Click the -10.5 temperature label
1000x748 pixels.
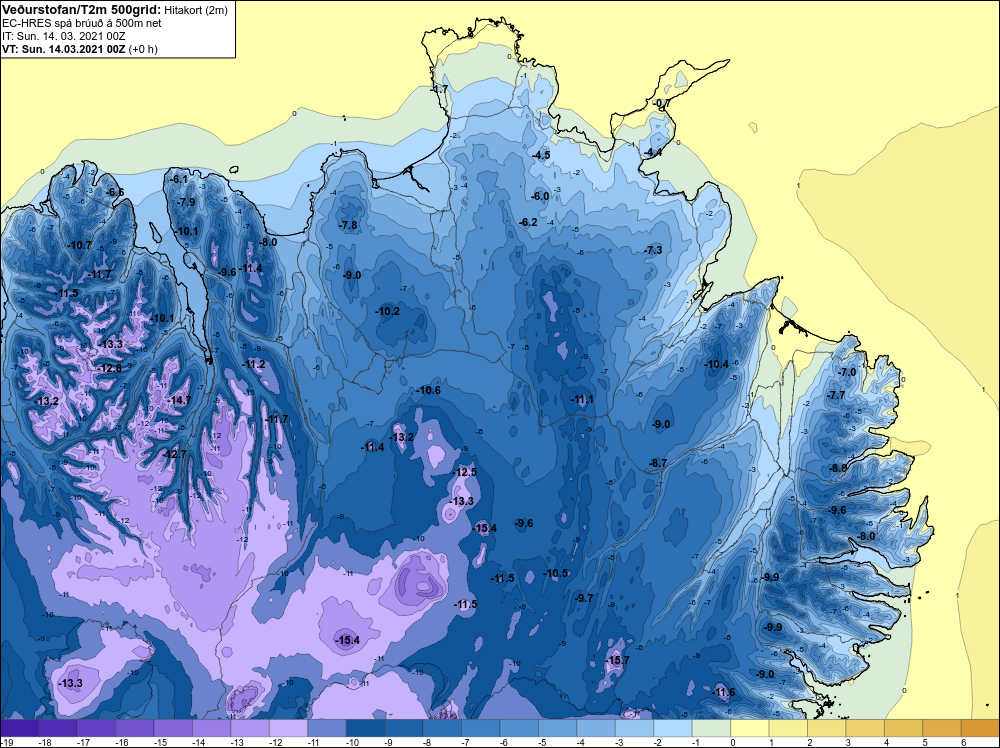click(x=555, y=574)
